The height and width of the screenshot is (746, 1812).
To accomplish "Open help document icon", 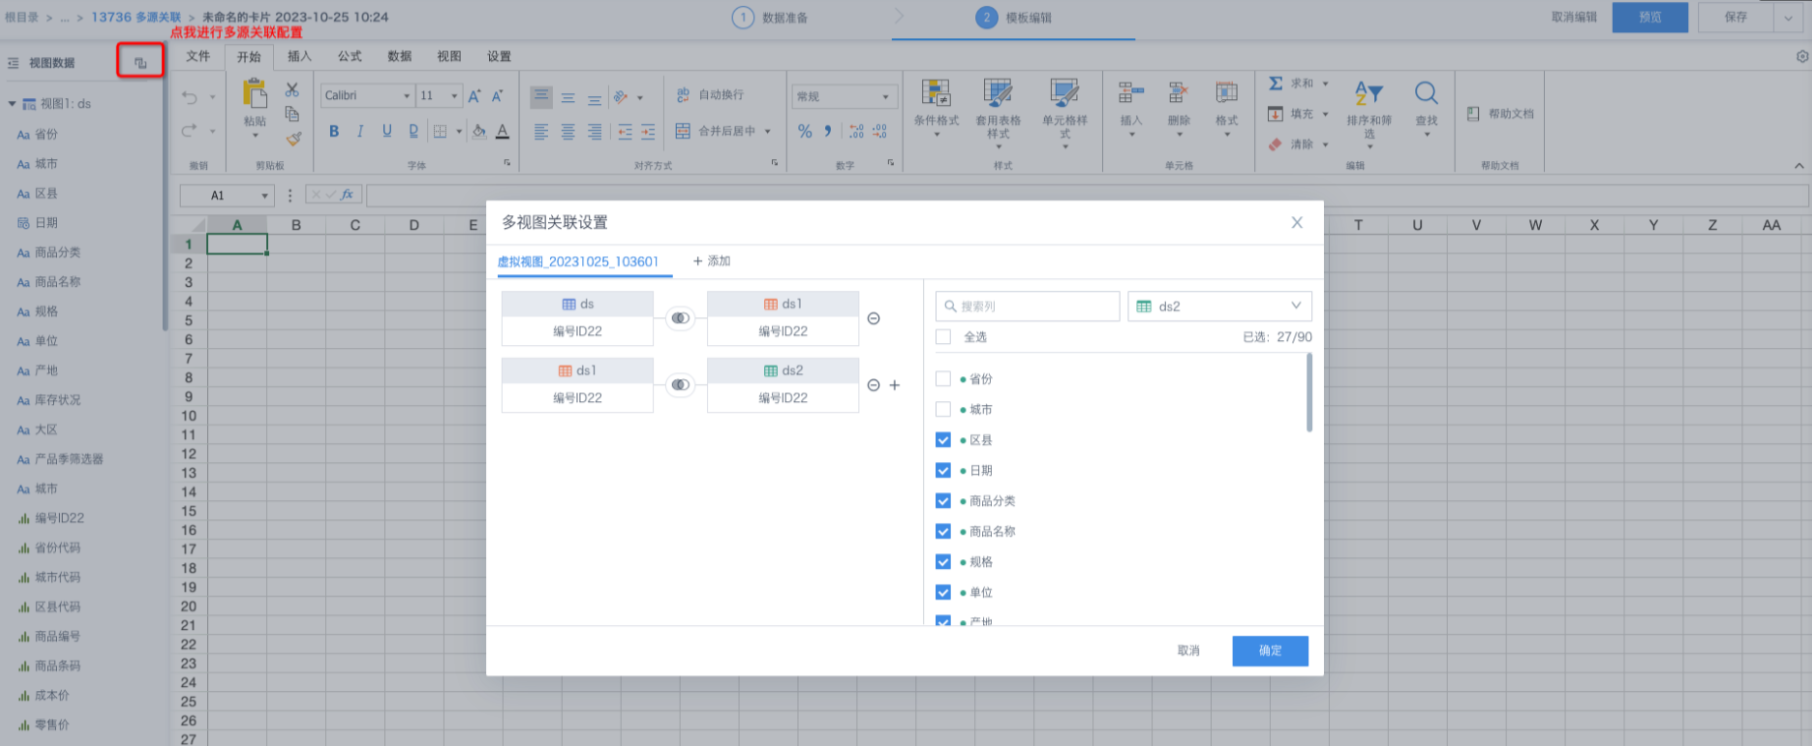I will 1473,114.
